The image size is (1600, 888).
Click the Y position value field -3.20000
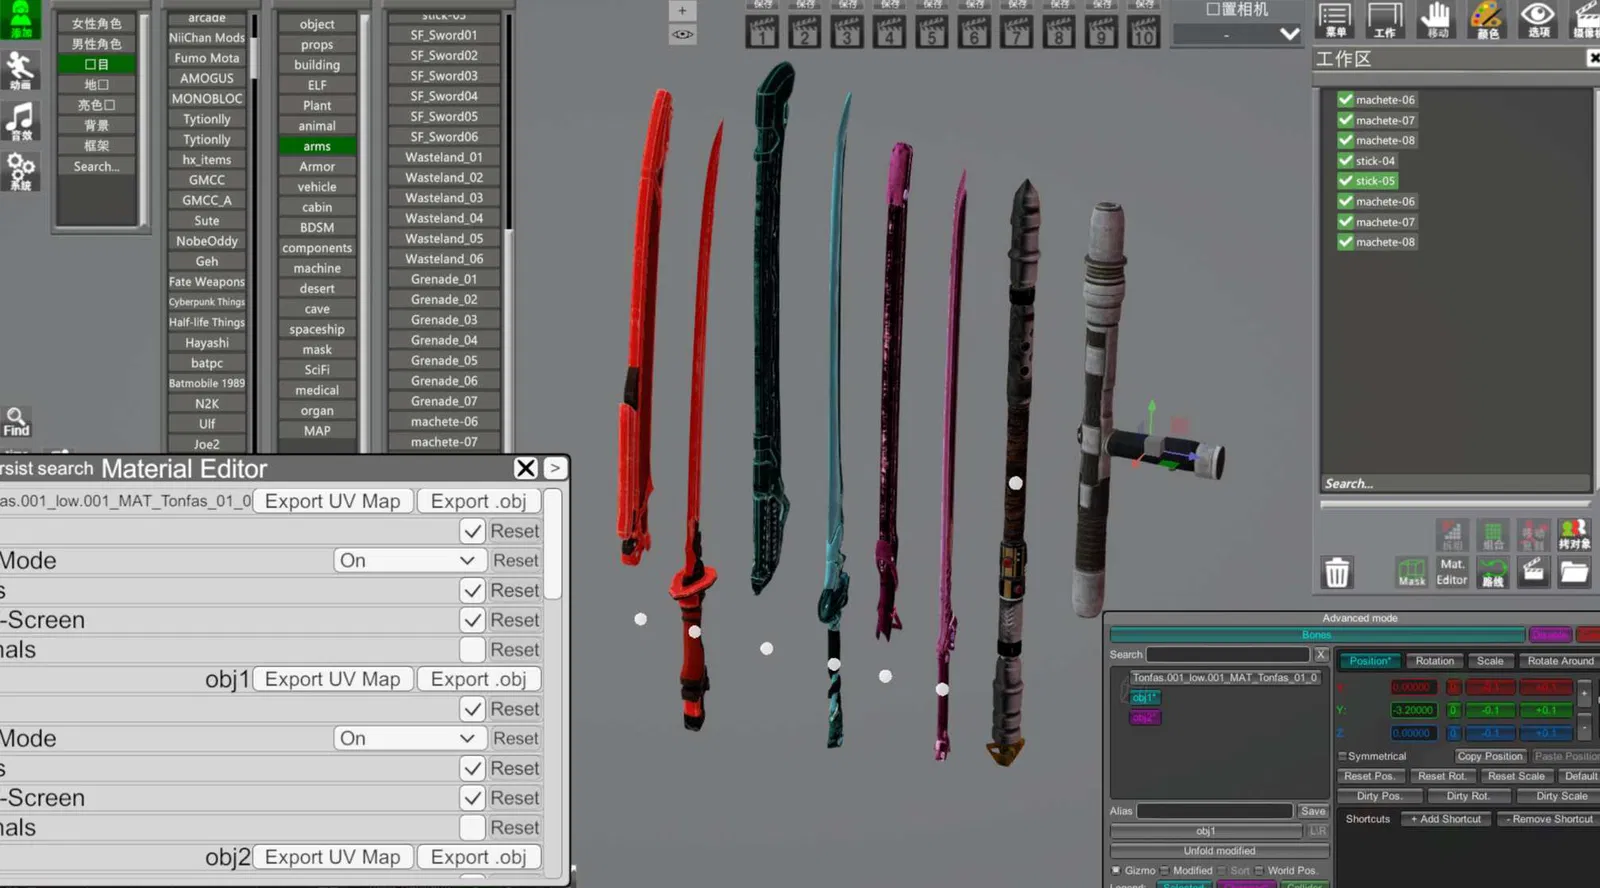click(1413, 710)
